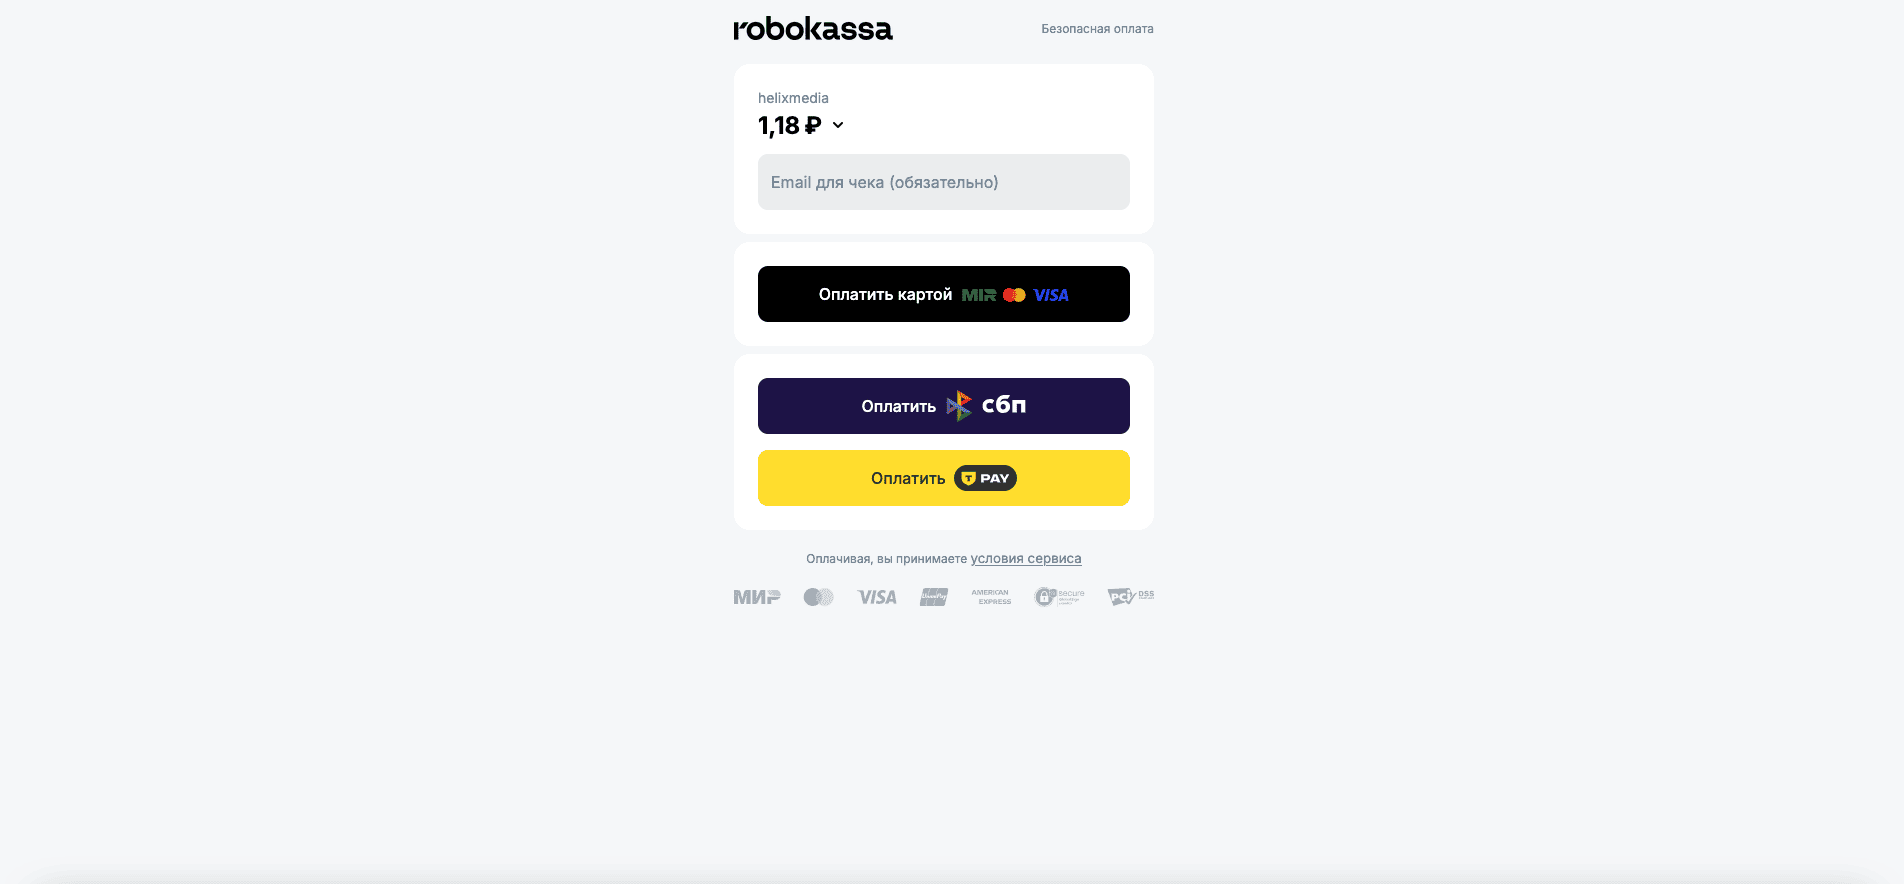Click the Безопасная оплата header text
Viewport: 1904px width, 884px height.
click(x=1097, y=29)
